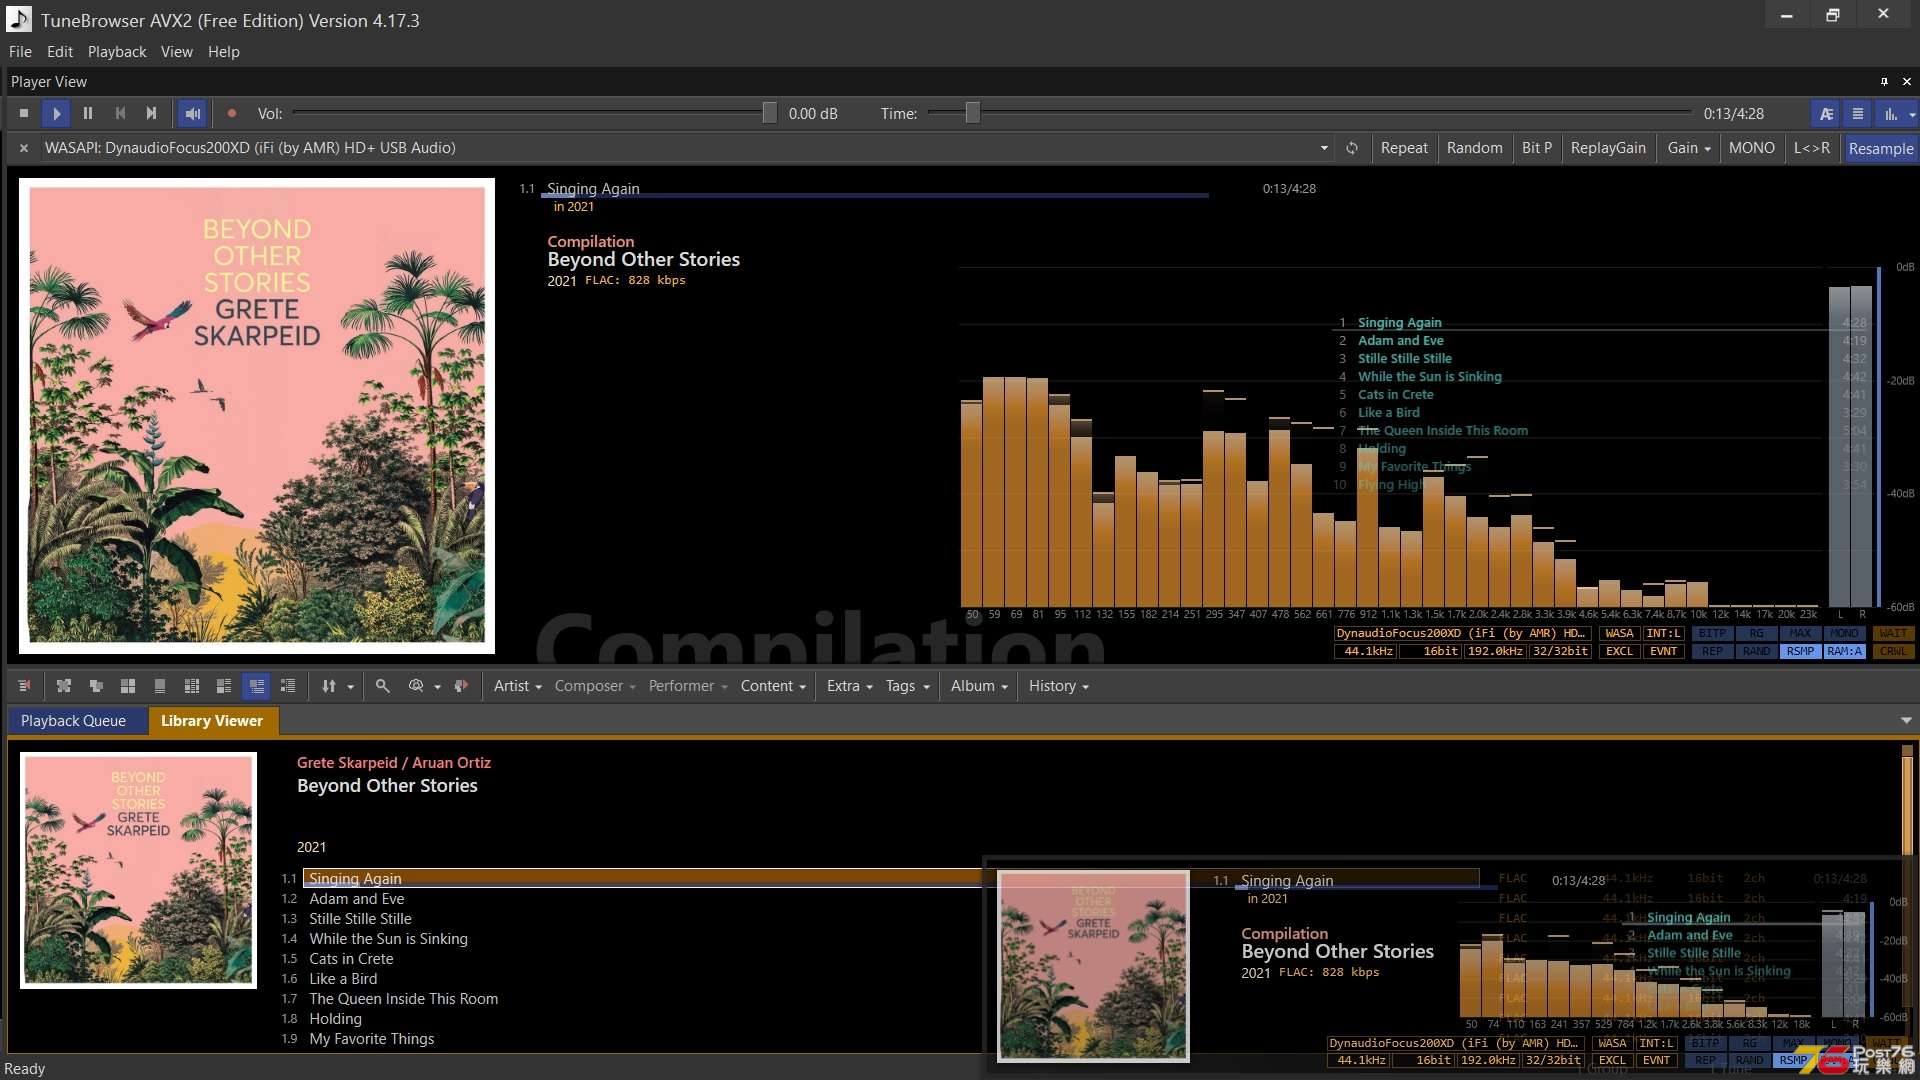1920x1080 pixels.
Task: Toggle ReplayGain
Action: 1607,148
